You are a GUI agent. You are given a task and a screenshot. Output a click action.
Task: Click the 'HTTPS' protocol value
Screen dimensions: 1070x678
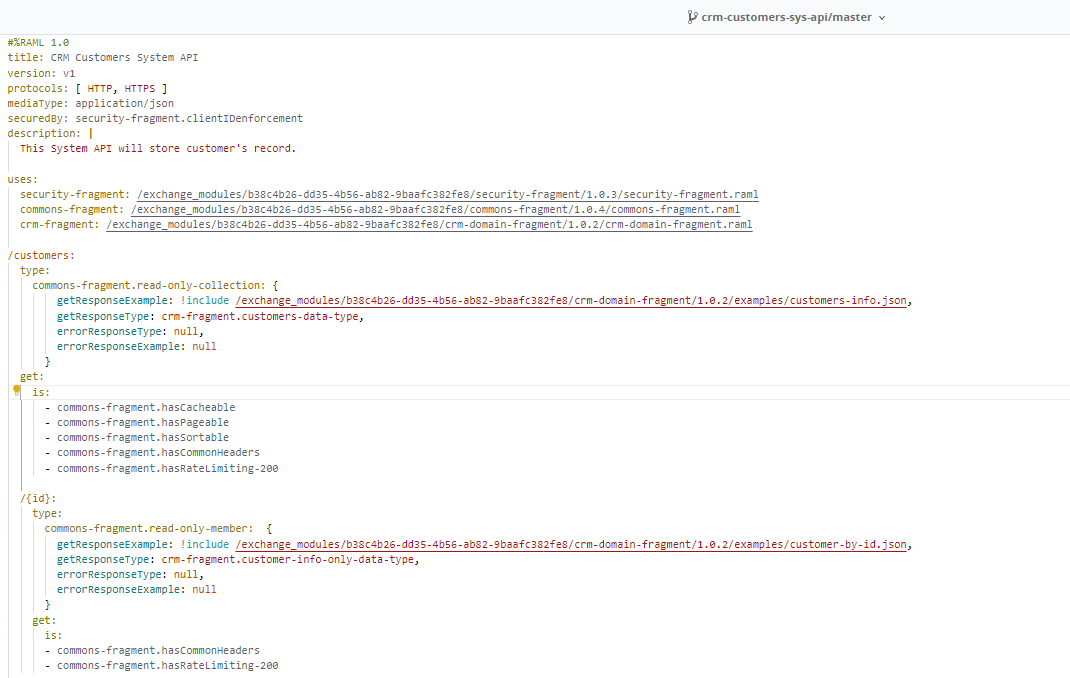pos(140,88)
